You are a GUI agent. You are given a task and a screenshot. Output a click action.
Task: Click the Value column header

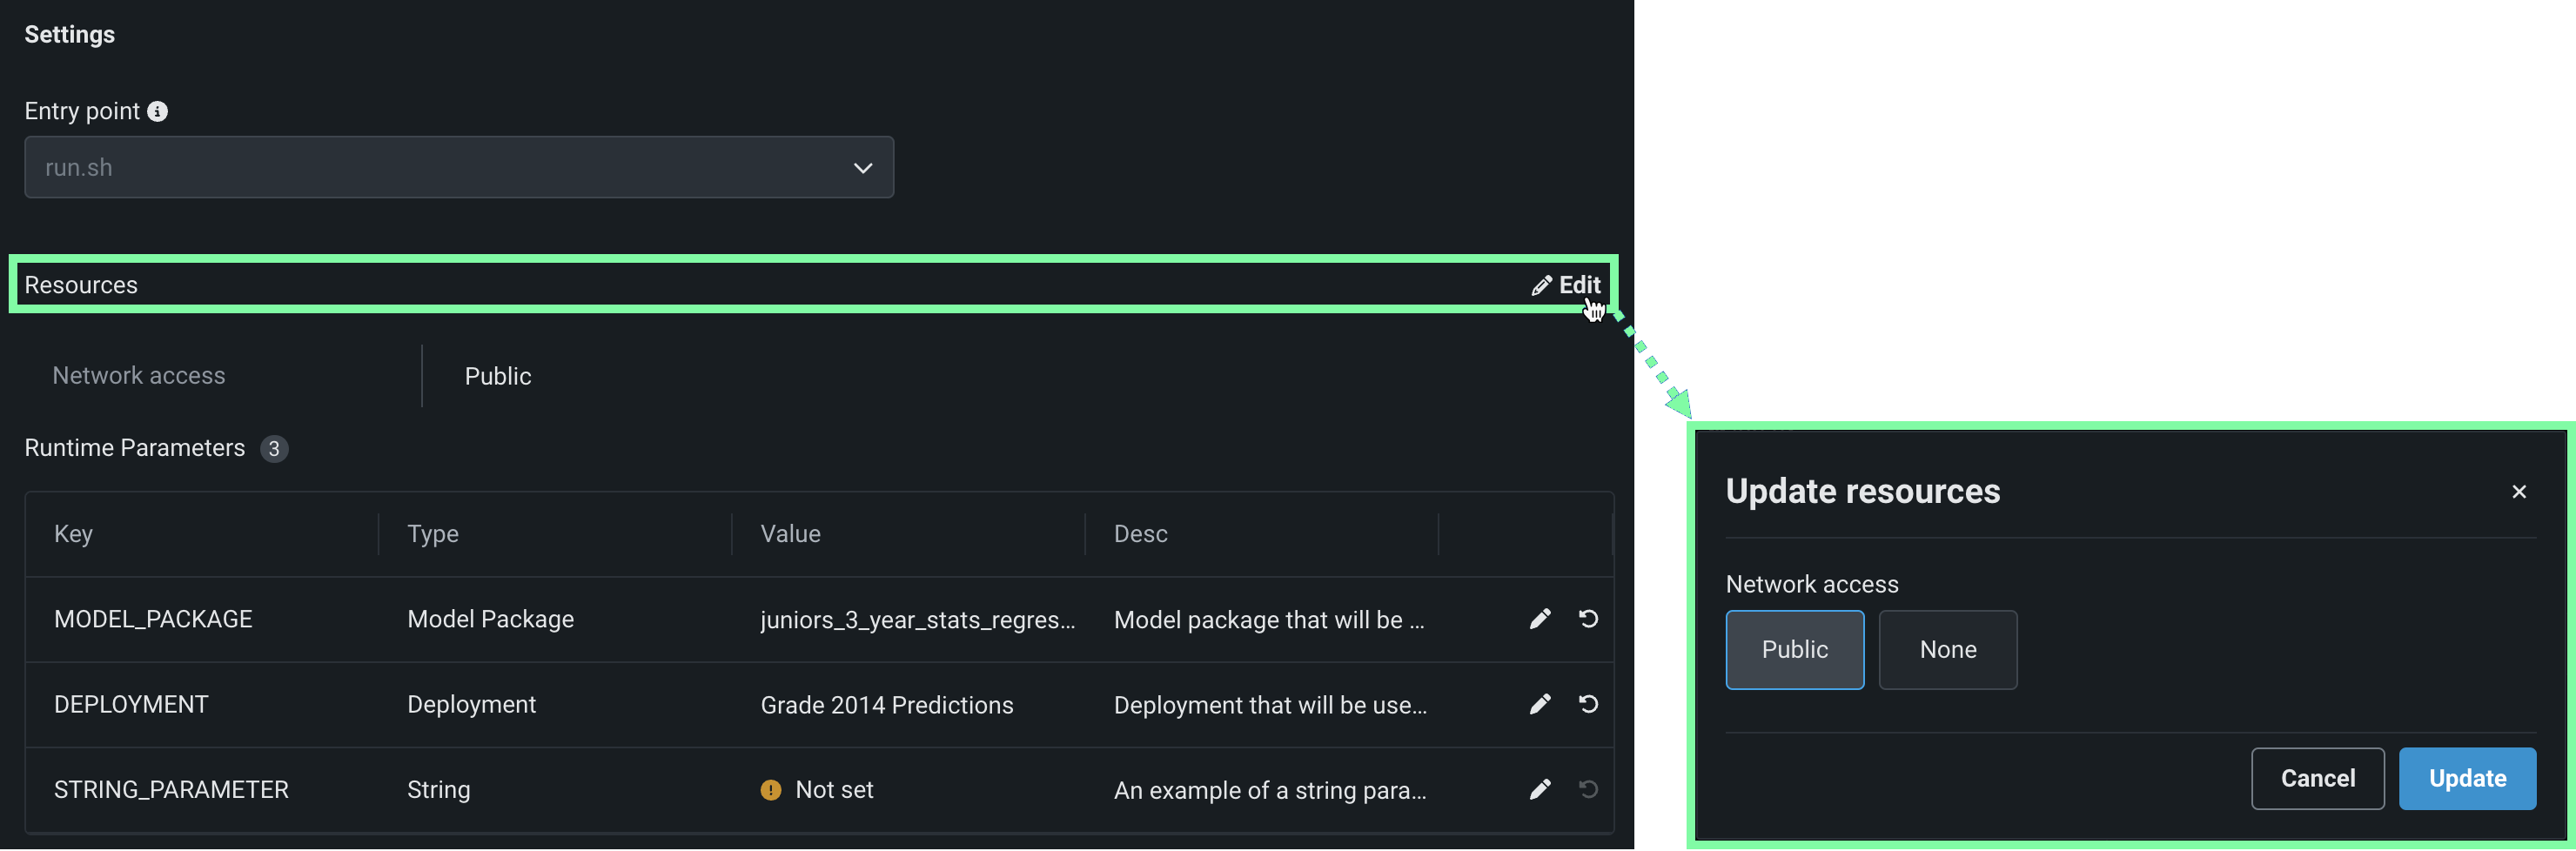point(790,534)
